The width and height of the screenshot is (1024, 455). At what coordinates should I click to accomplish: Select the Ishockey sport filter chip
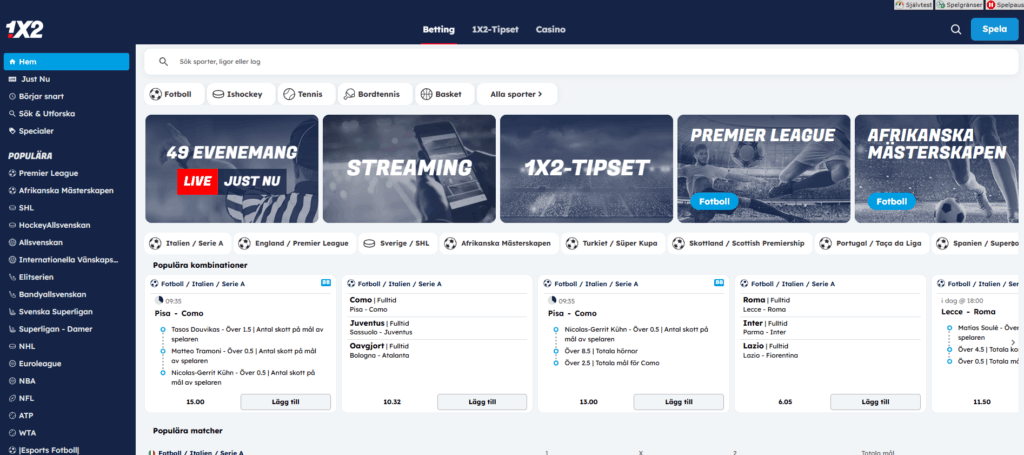click(240, 94)
